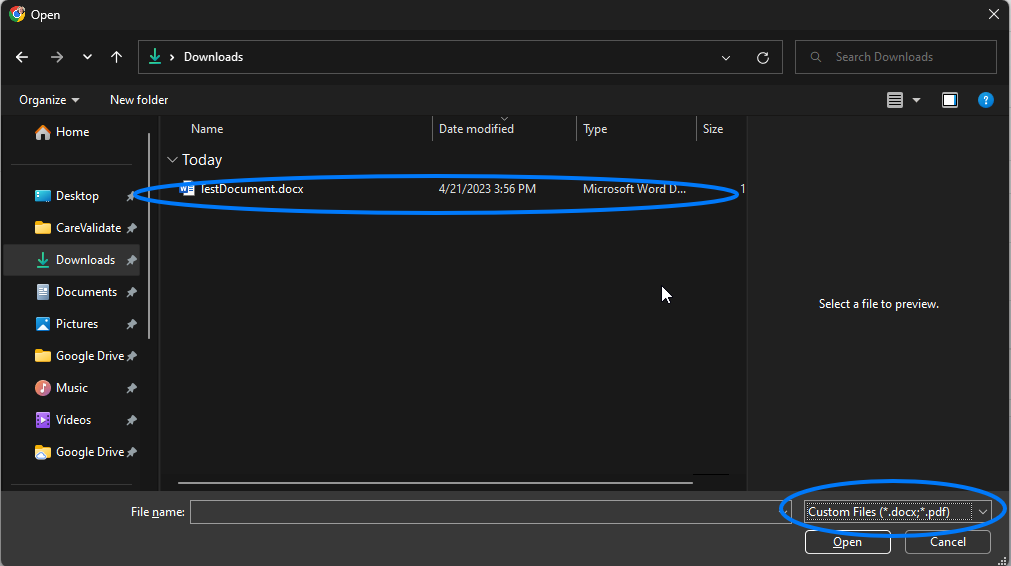Expand the address bar history dropdown
Screen dimensions: 1011x566
(725, 57)
